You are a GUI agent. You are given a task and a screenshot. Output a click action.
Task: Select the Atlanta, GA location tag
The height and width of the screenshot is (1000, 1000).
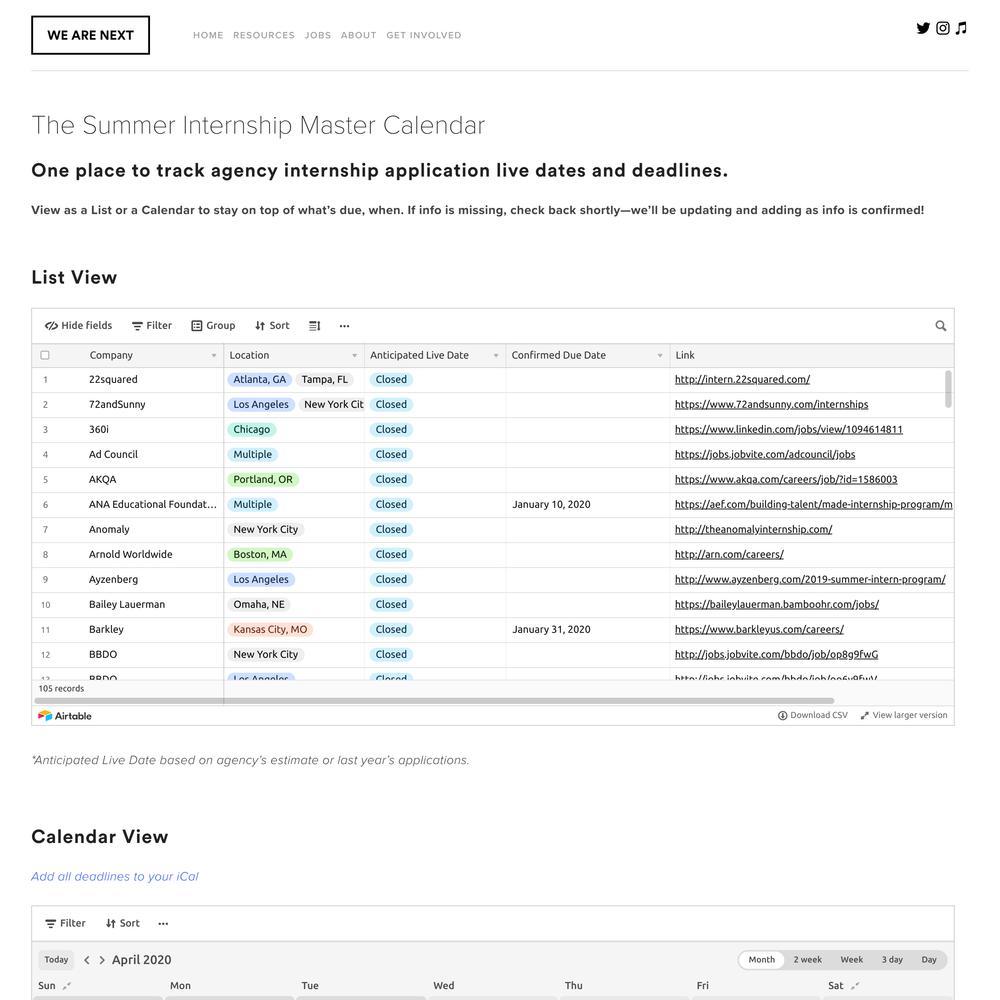[260, 379]
